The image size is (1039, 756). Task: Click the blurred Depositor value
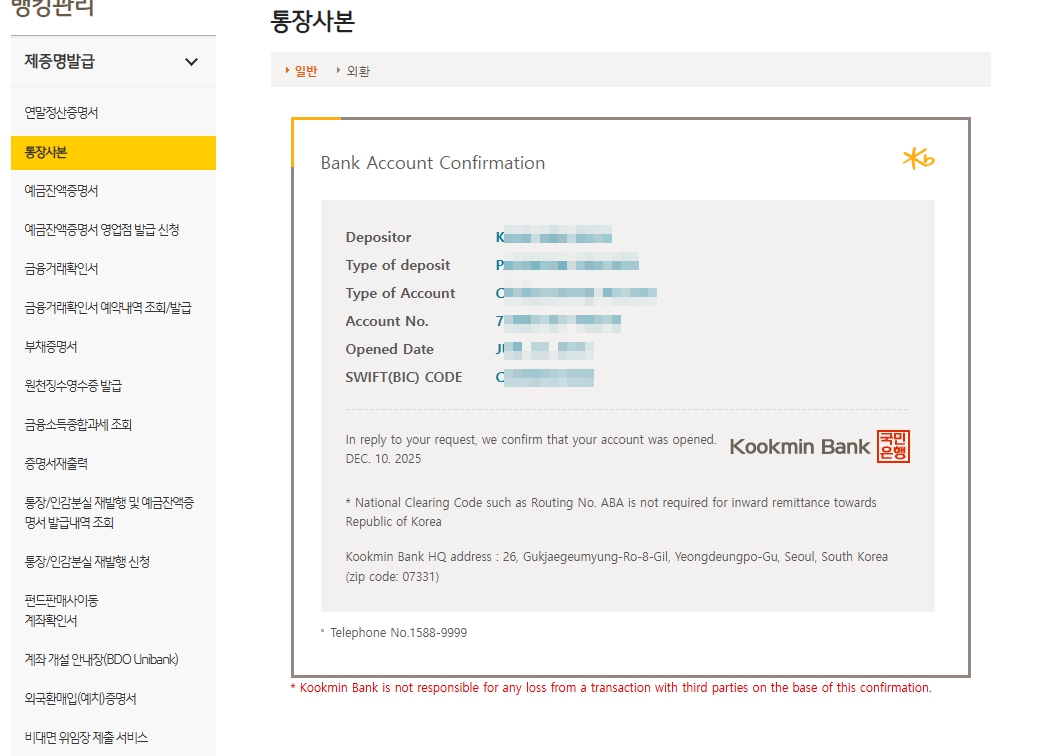(x=554, y=237)
